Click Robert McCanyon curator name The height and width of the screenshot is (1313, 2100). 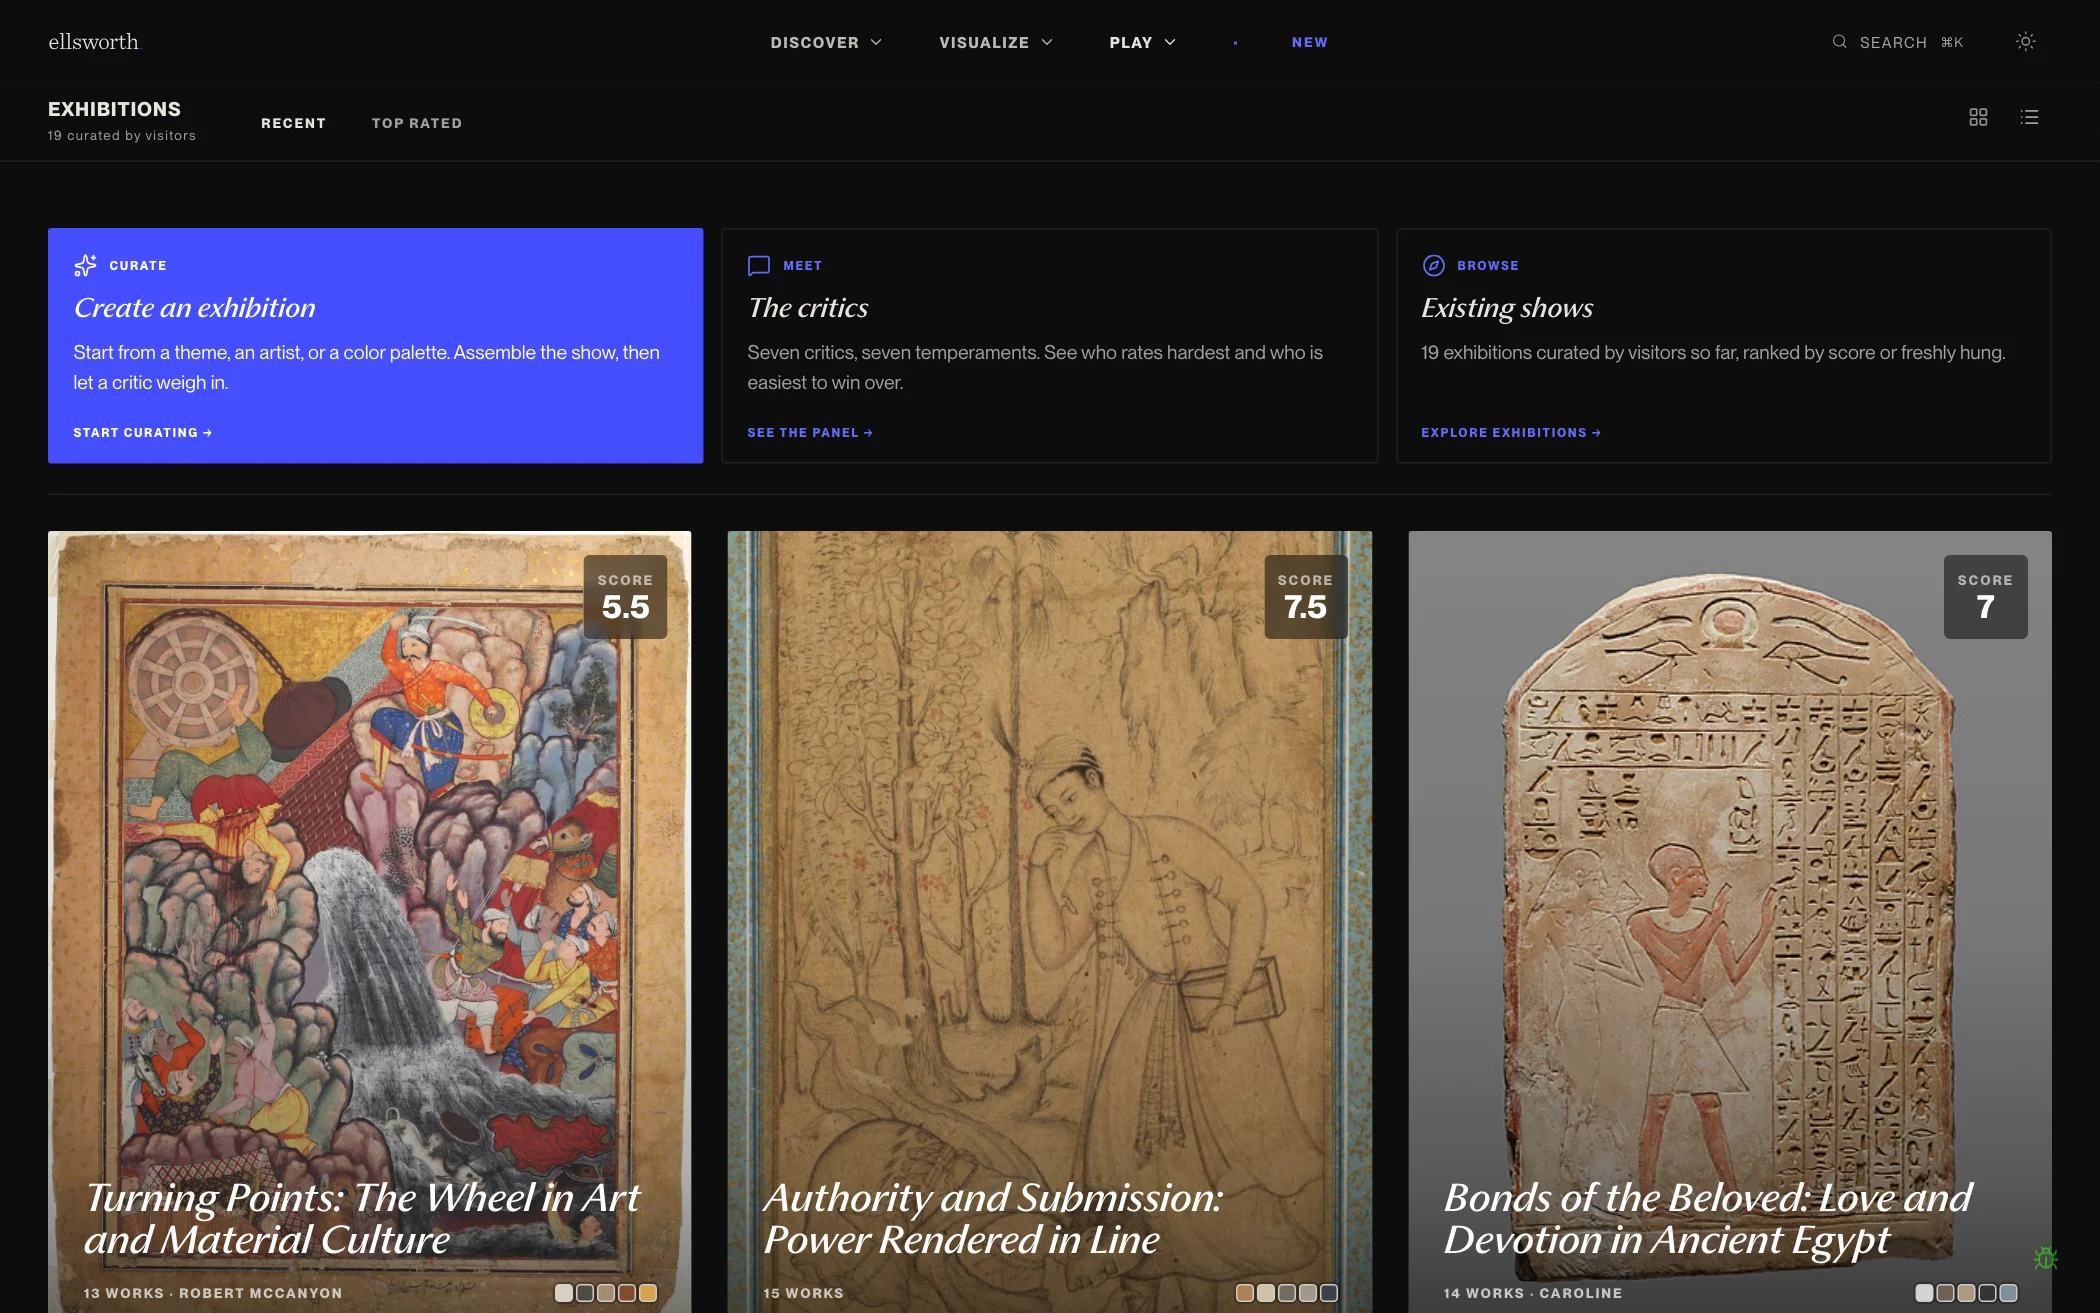click(261, 1293)
